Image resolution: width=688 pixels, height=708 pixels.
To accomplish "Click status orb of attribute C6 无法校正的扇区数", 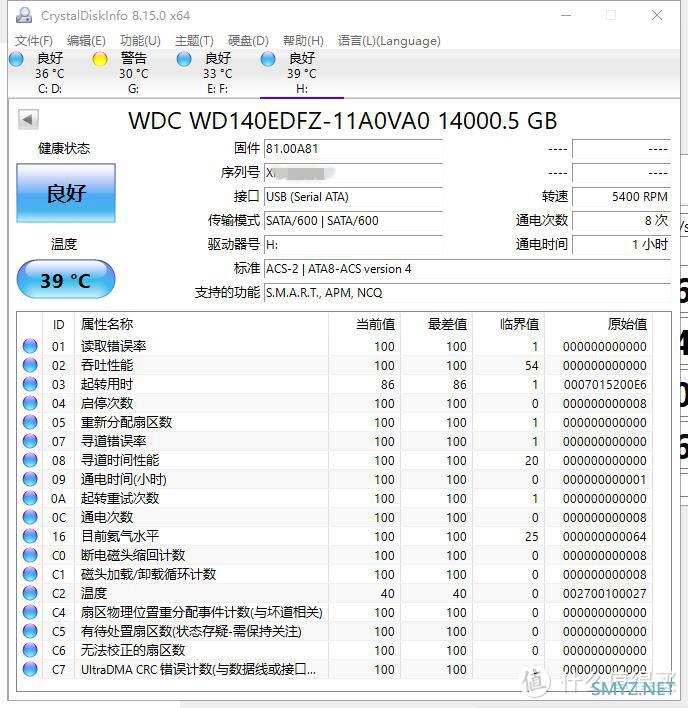I will 30,650.
